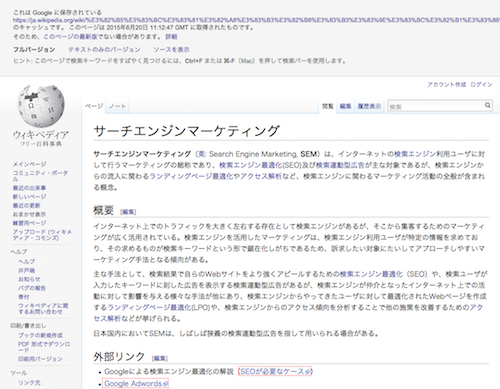This screenshot has width=500, height=389.
Task: Open the 履歴表示 history tab
Action: click(x=369, y=106)
